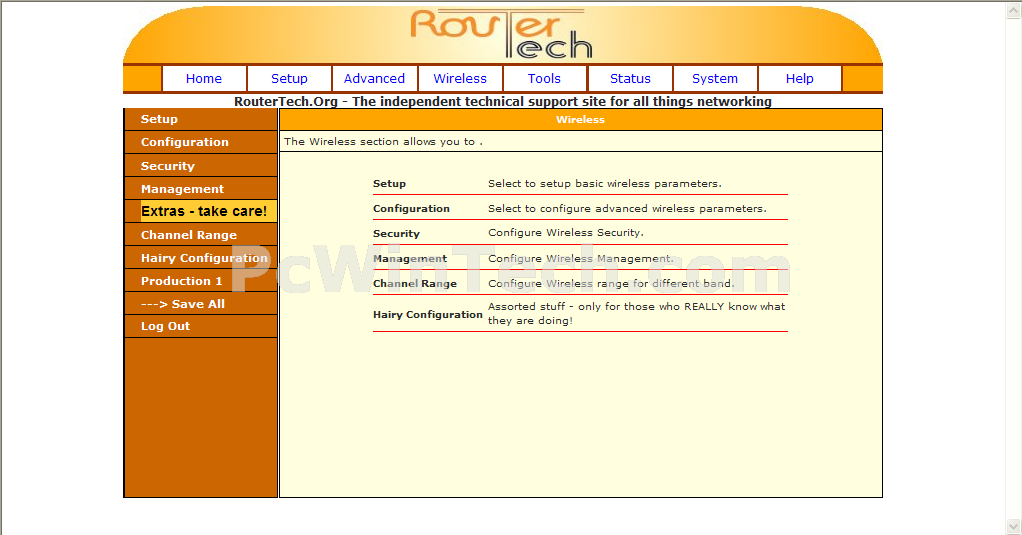Viewport: 1022px width, 535px height.
Task: Click 'Select to setup basic wireless parameters.' text
Action: tap(605, 184)
